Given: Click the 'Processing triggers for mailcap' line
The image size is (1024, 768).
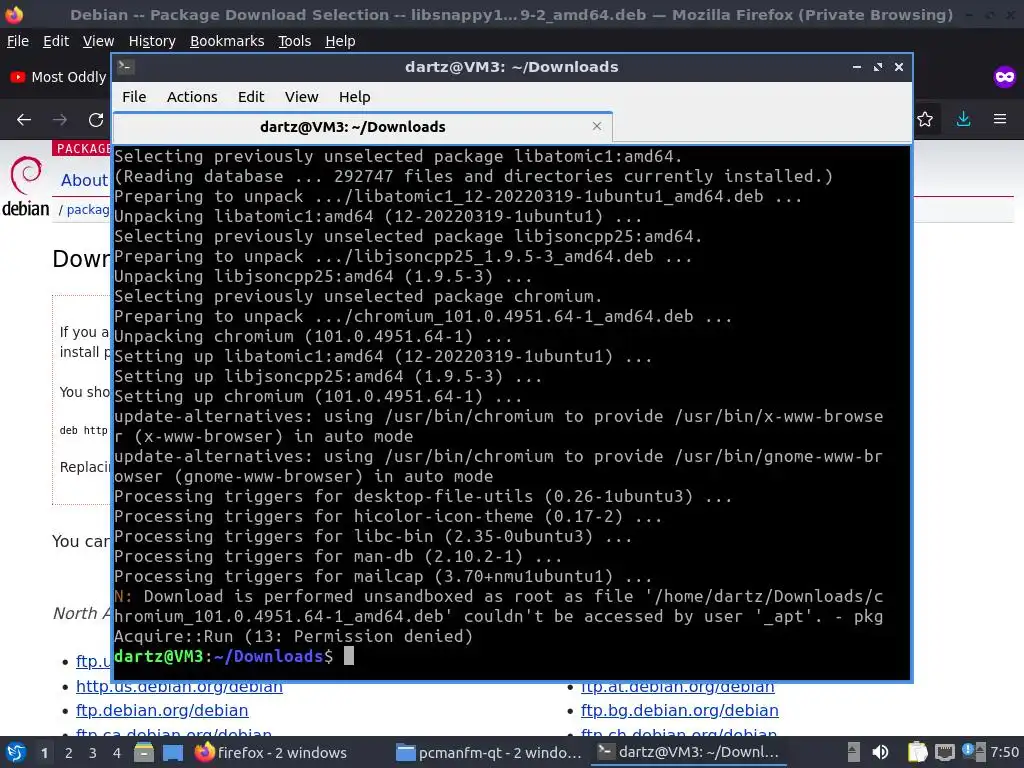Looking at the screenshot, I should pyautogui.click(x=383, y=577).
